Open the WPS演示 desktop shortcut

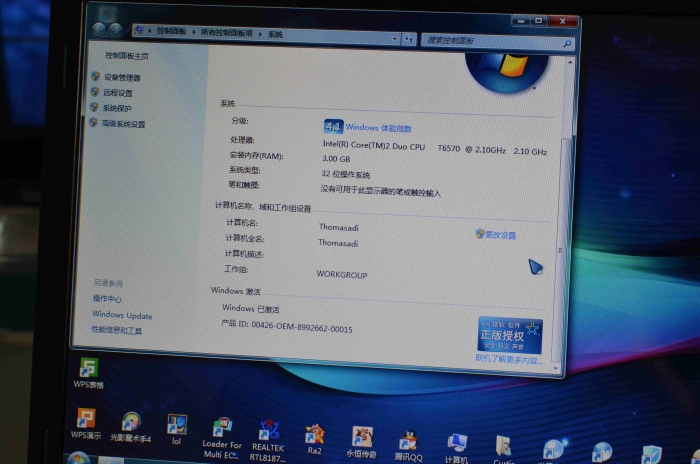tap(86, 423)
